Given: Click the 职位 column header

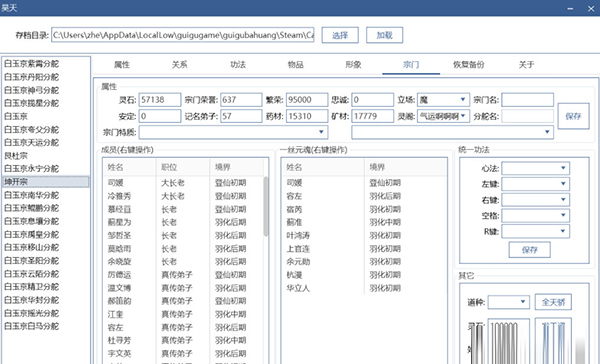Looking at the screenshot, I should pos(183,167).
